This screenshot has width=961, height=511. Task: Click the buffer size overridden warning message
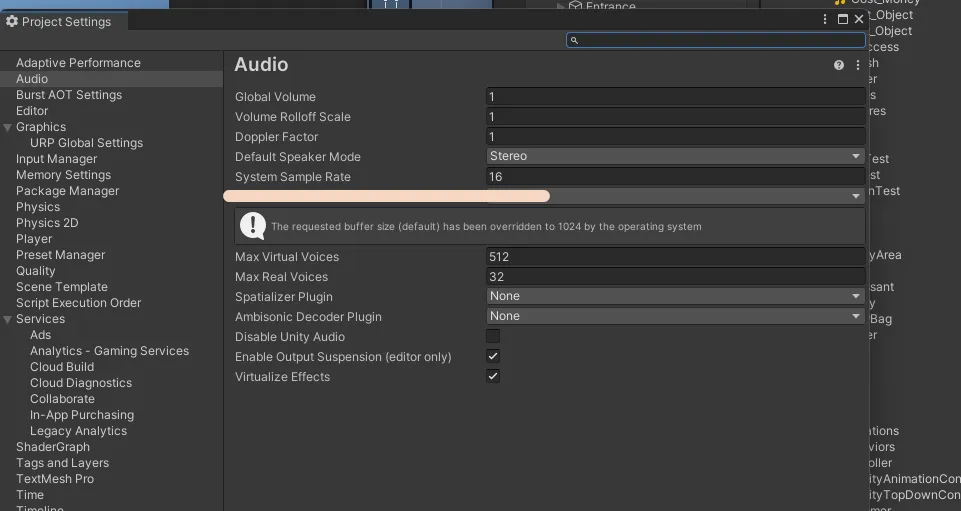[x=486, y=227]
